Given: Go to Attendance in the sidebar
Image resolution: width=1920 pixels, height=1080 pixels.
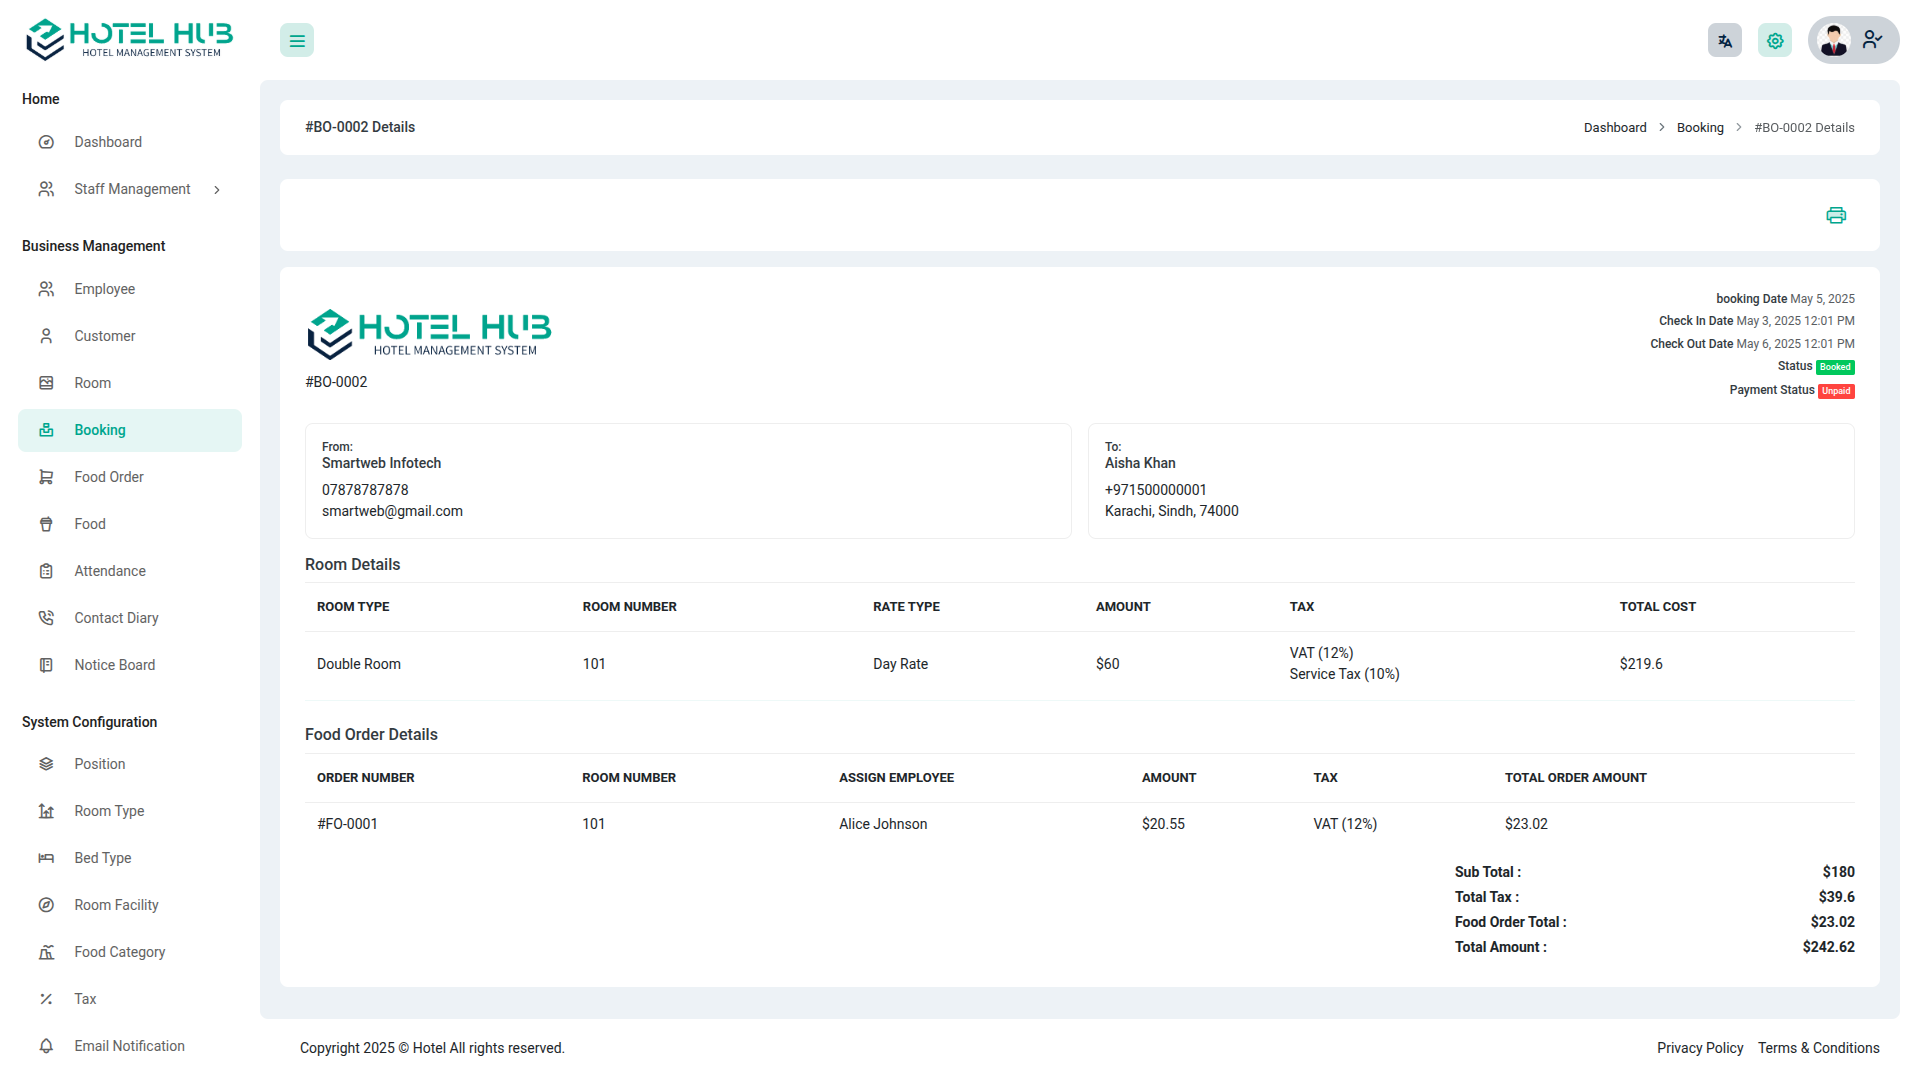Looking at the screenshot, I should [x=110, y=571].
